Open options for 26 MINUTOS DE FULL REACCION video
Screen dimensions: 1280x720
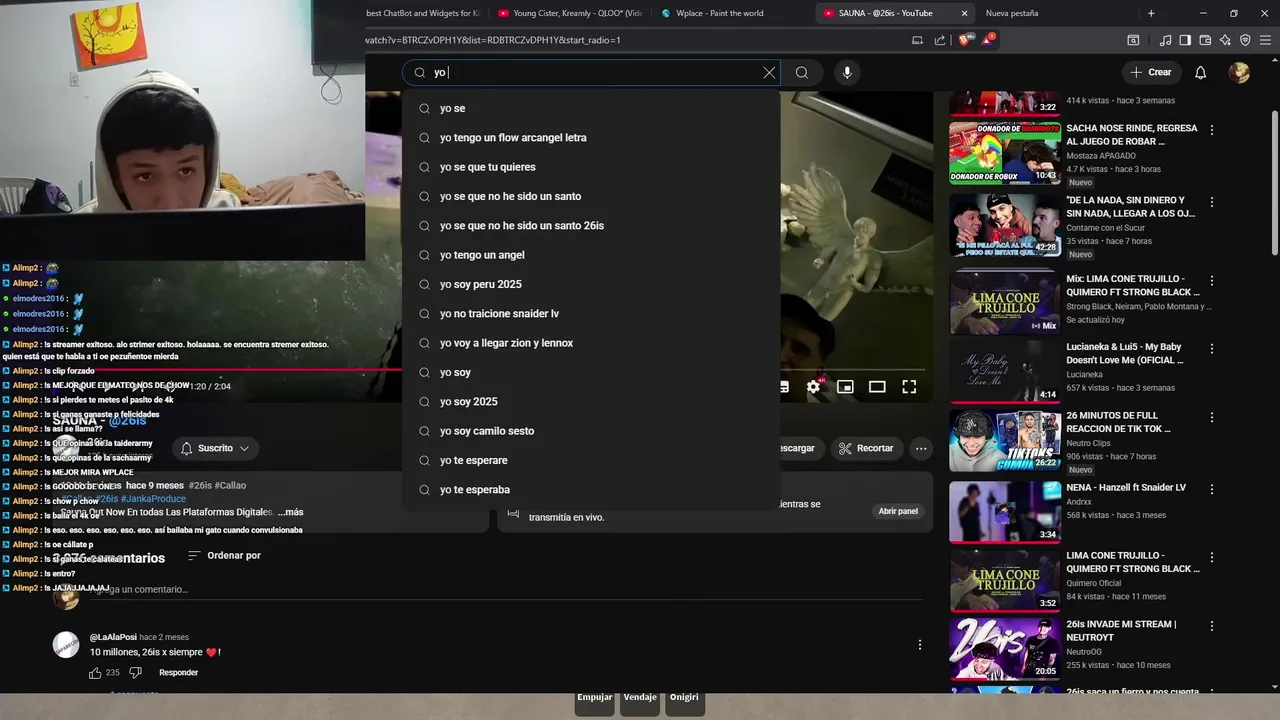pyautogui.click(x=1212, y=417)
